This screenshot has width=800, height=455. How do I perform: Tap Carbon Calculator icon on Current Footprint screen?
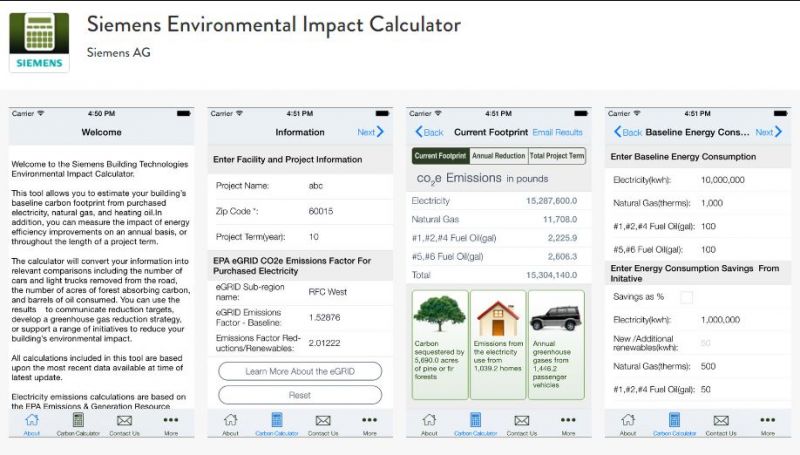click(476, 420)
